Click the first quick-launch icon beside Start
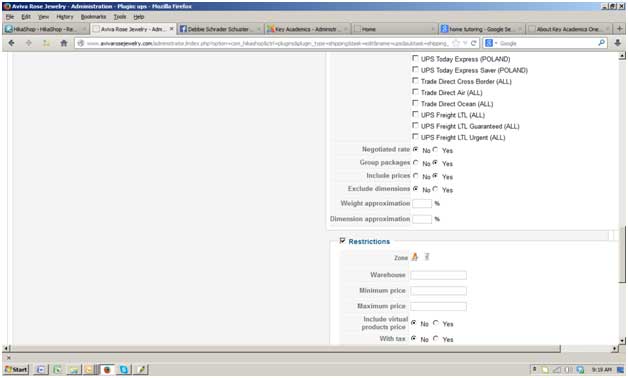Image resolution: width=628 pixels, height=378 pixels. pyautogui.click(x=40, y=369)
